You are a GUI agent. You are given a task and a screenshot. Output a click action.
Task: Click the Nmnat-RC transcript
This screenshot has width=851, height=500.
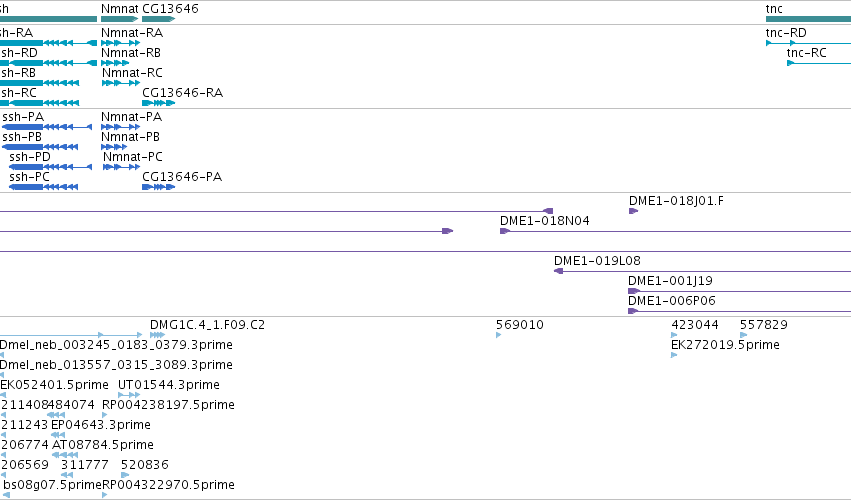[x=121, y=83]
